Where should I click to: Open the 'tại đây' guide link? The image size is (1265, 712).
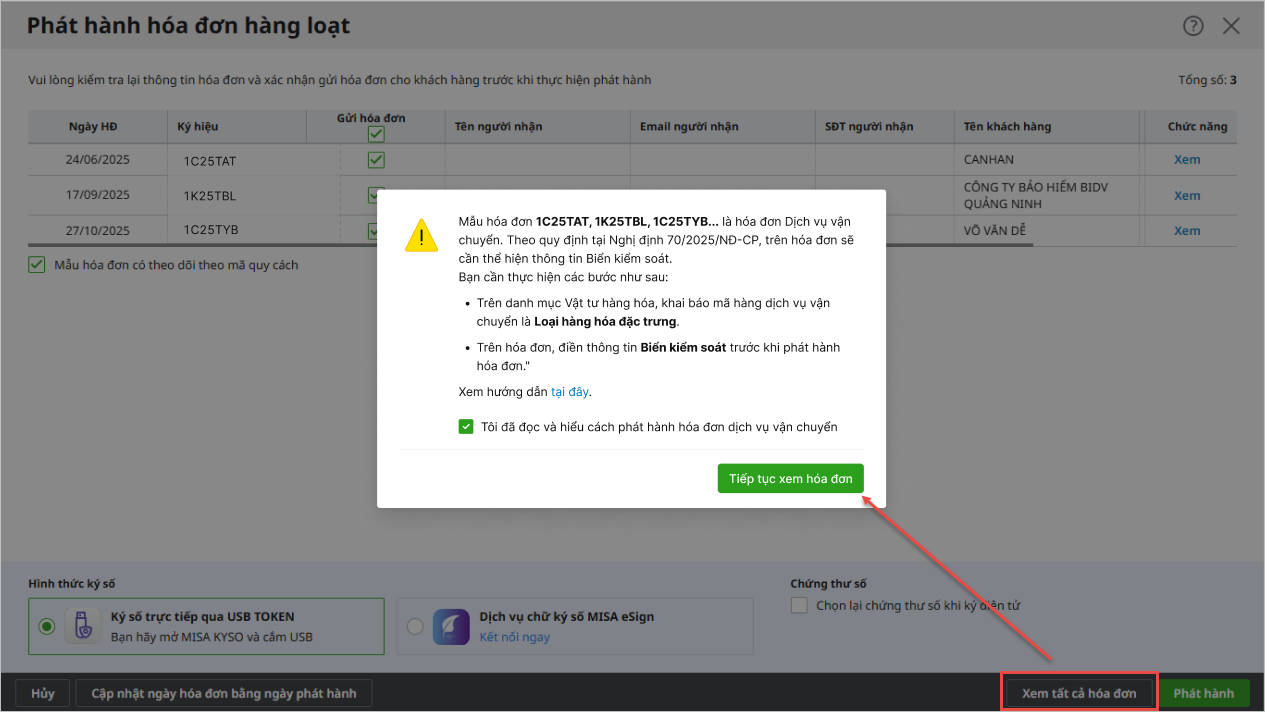tap(570, 392)
